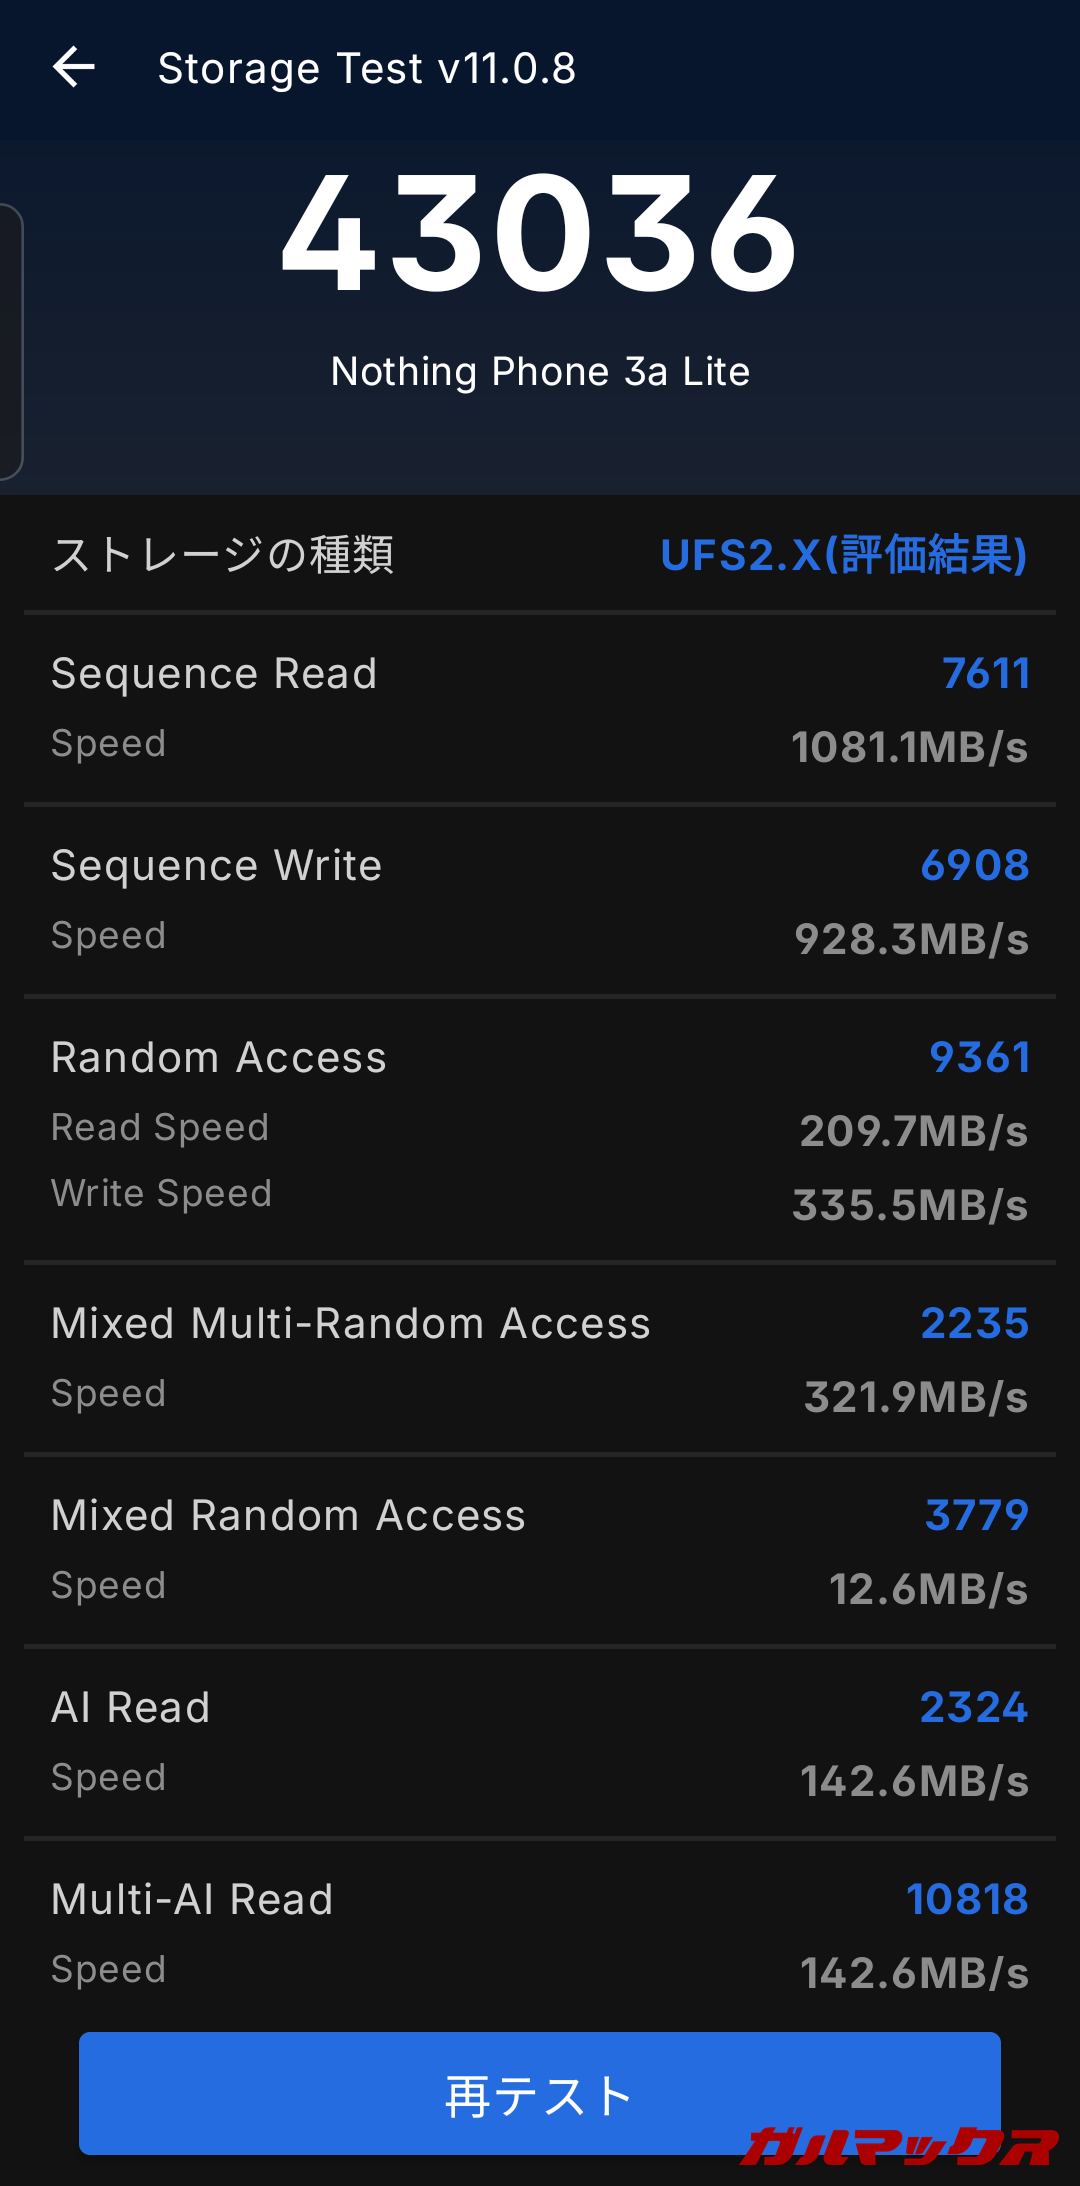Select the Sequence Write result row

pos(540,900)
